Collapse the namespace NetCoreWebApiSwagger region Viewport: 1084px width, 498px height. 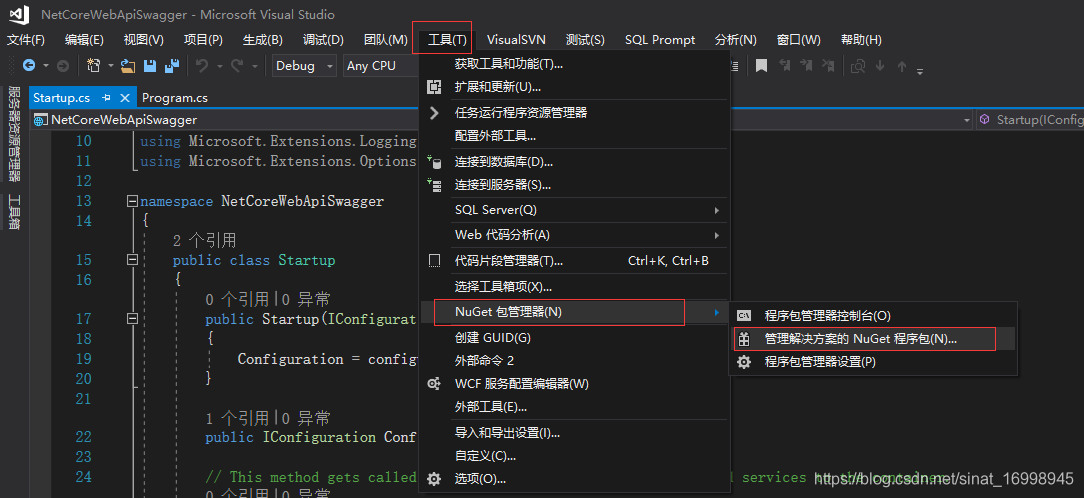tap(132, 201)
